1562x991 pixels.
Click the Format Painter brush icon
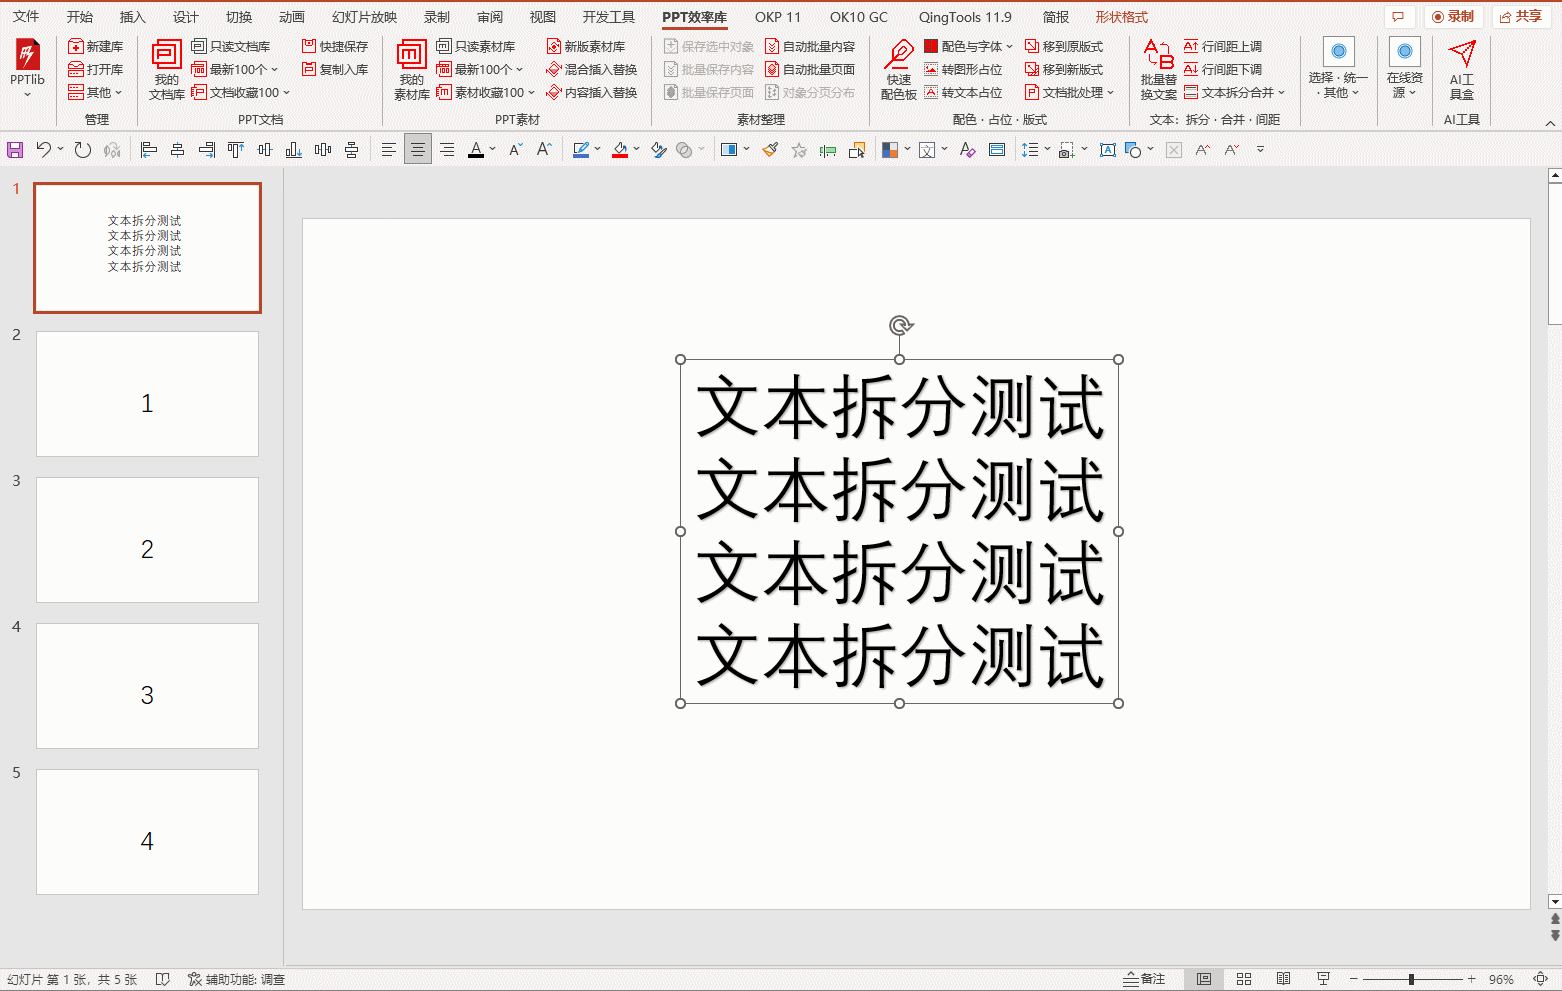770,150
